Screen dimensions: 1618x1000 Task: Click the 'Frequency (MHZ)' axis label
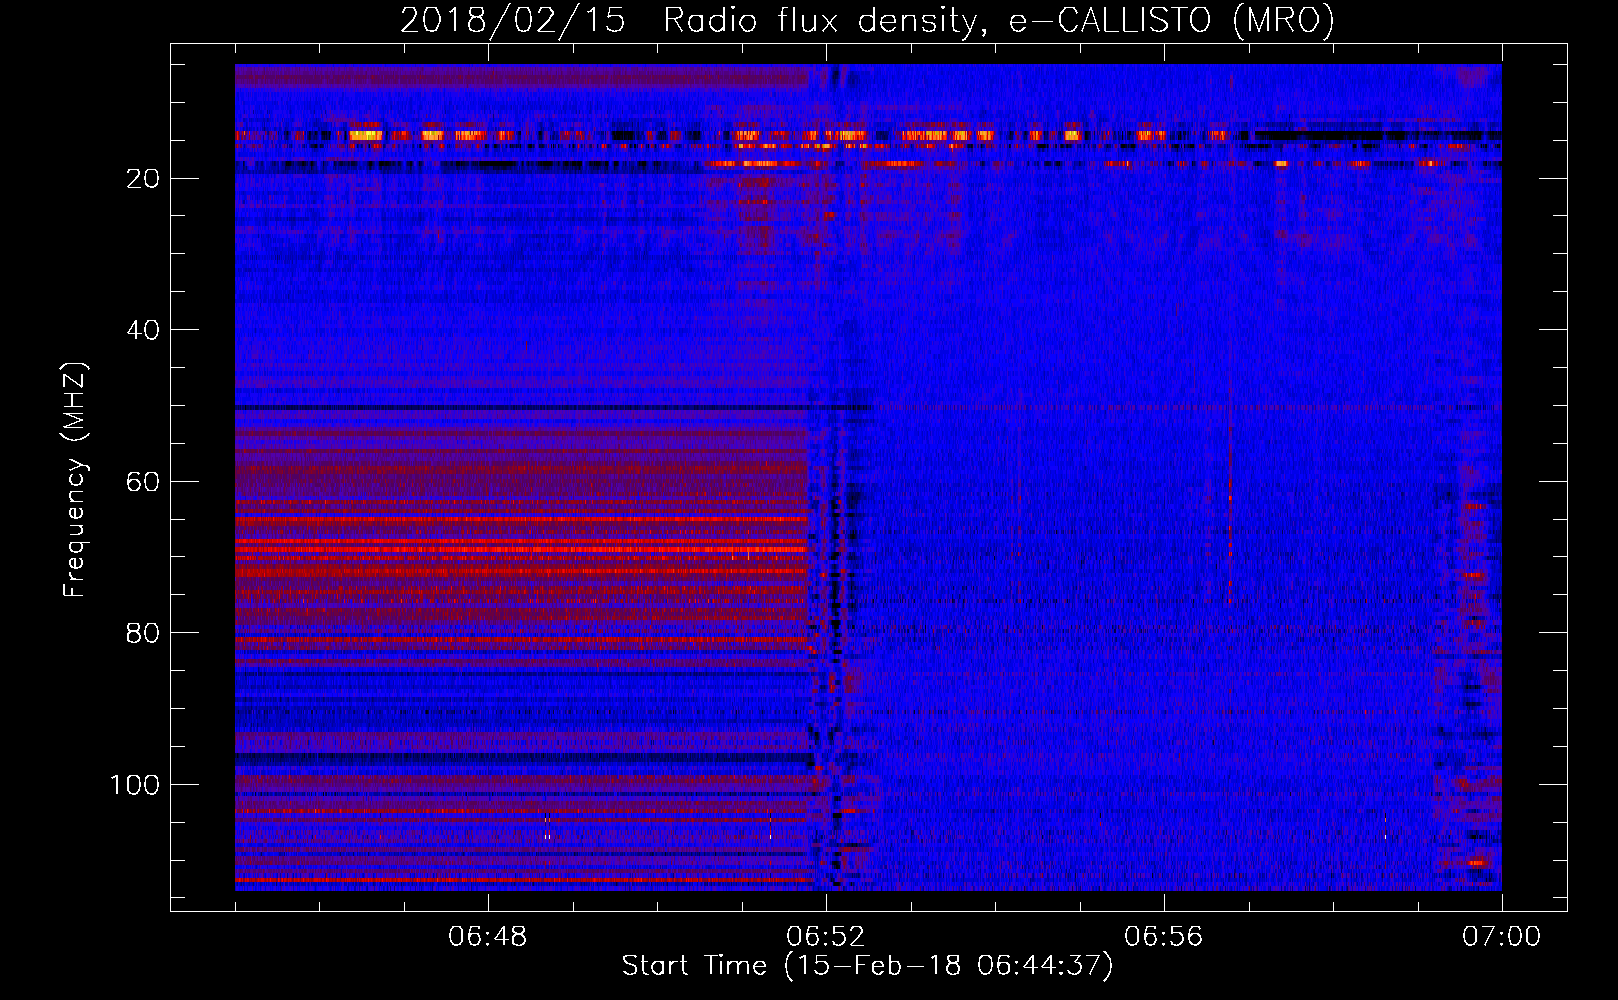click(75, 480)
